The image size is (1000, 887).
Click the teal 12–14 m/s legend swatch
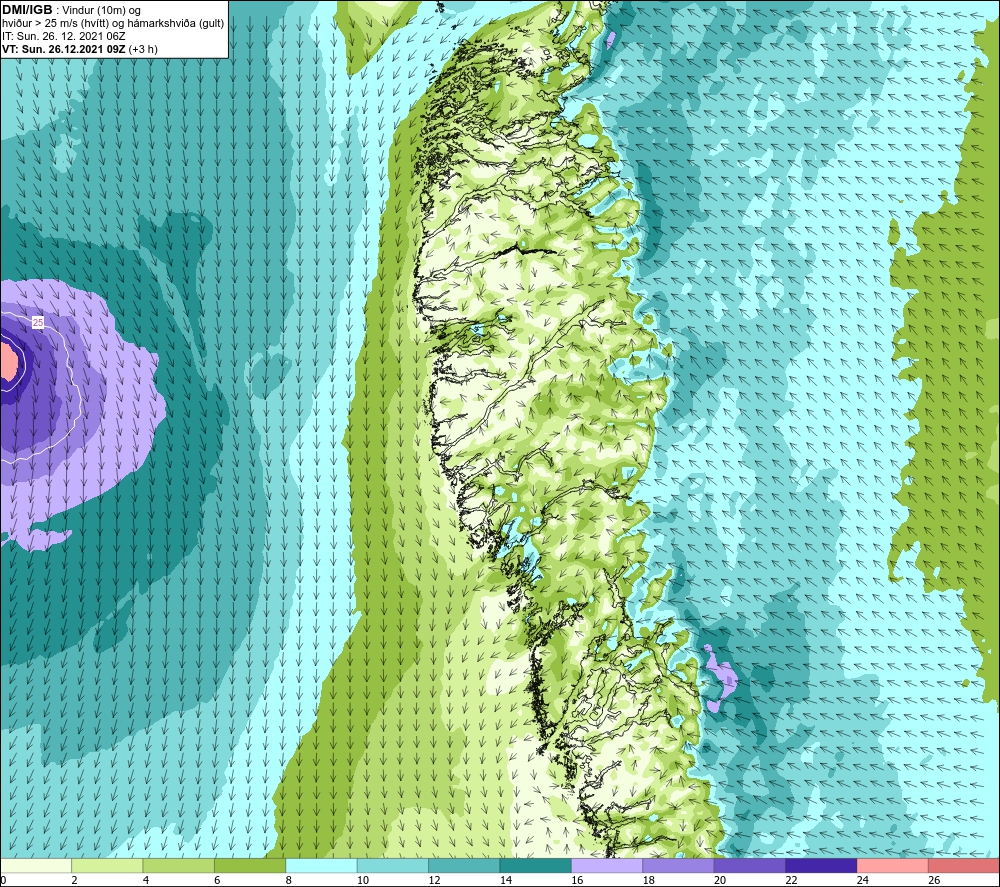point(464,865)
